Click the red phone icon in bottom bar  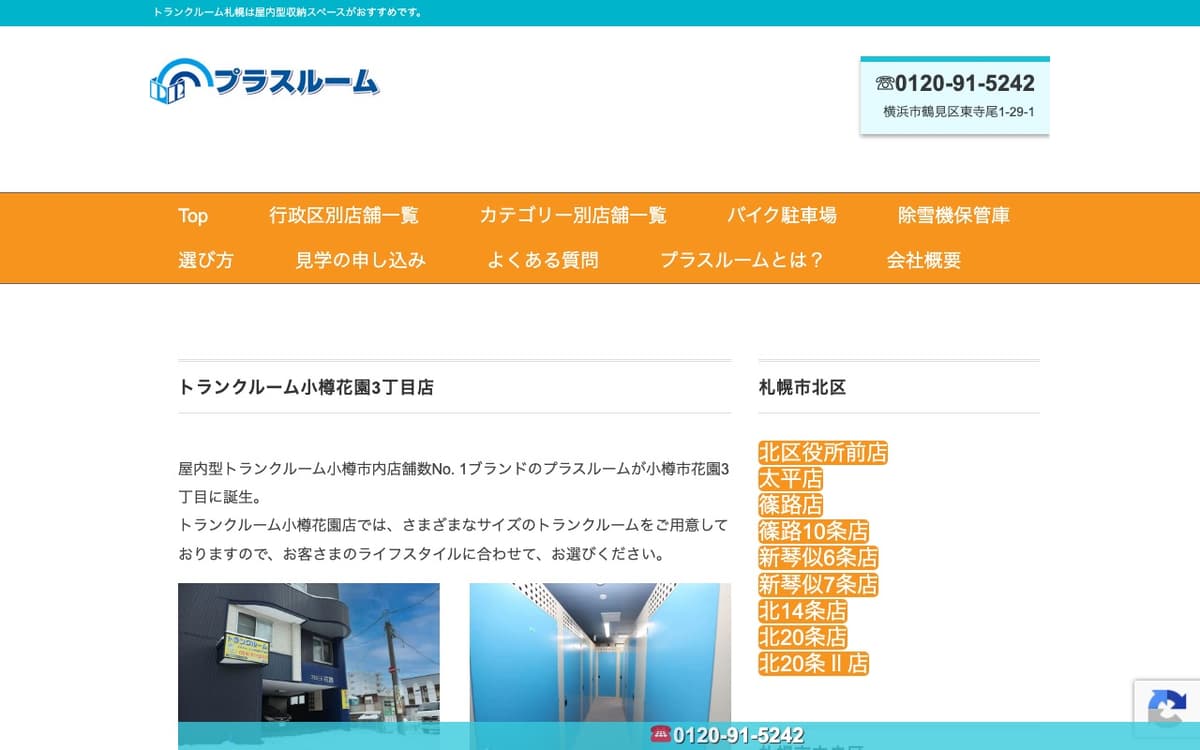click(x=660, y=735)
